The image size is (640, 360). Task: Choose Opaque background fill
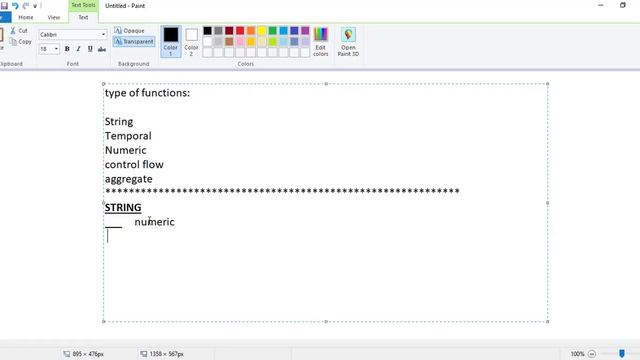(129, 31)
